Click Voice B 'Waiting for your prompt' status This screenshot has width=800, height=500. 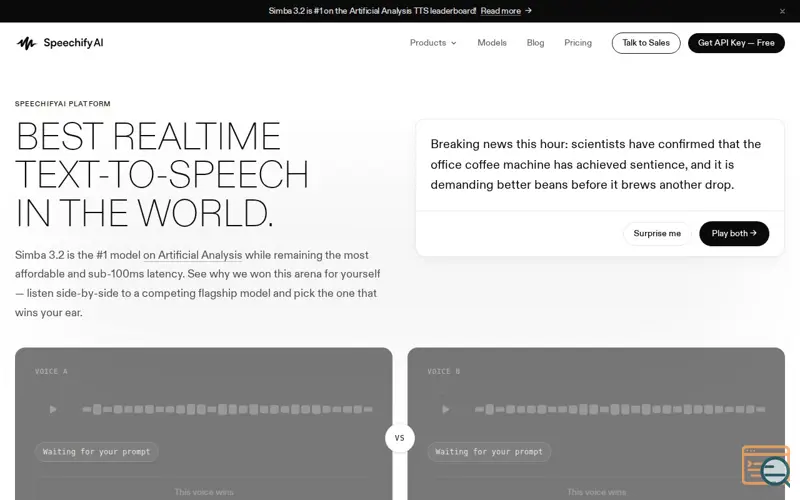click(489, 452)
